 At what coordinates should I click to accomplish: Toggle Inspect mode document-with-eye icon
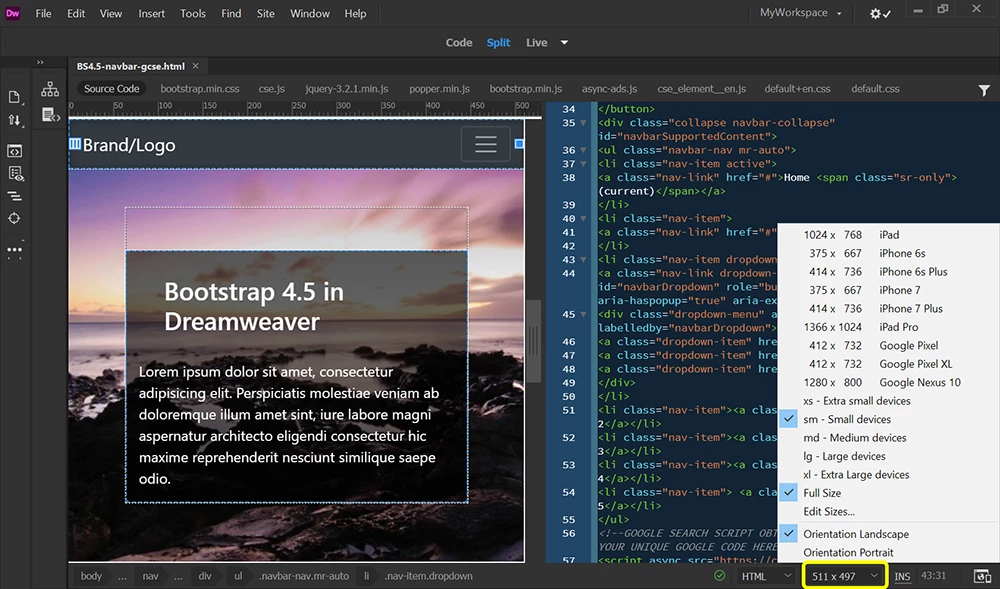[x=15, y=173]
